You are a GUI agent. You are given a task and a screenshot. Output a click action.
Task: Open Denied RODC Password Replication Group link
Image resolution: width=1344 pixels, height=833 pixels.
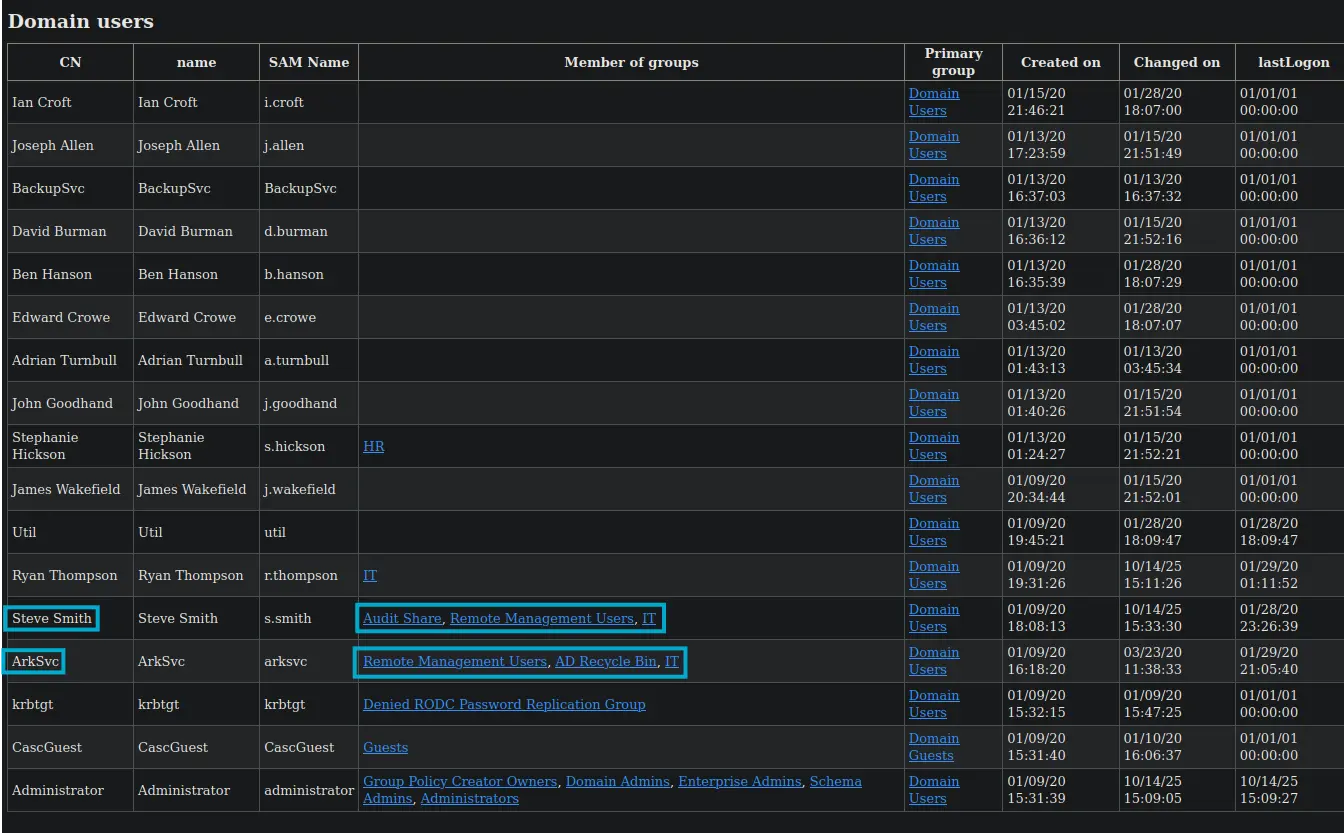(504, 705)
